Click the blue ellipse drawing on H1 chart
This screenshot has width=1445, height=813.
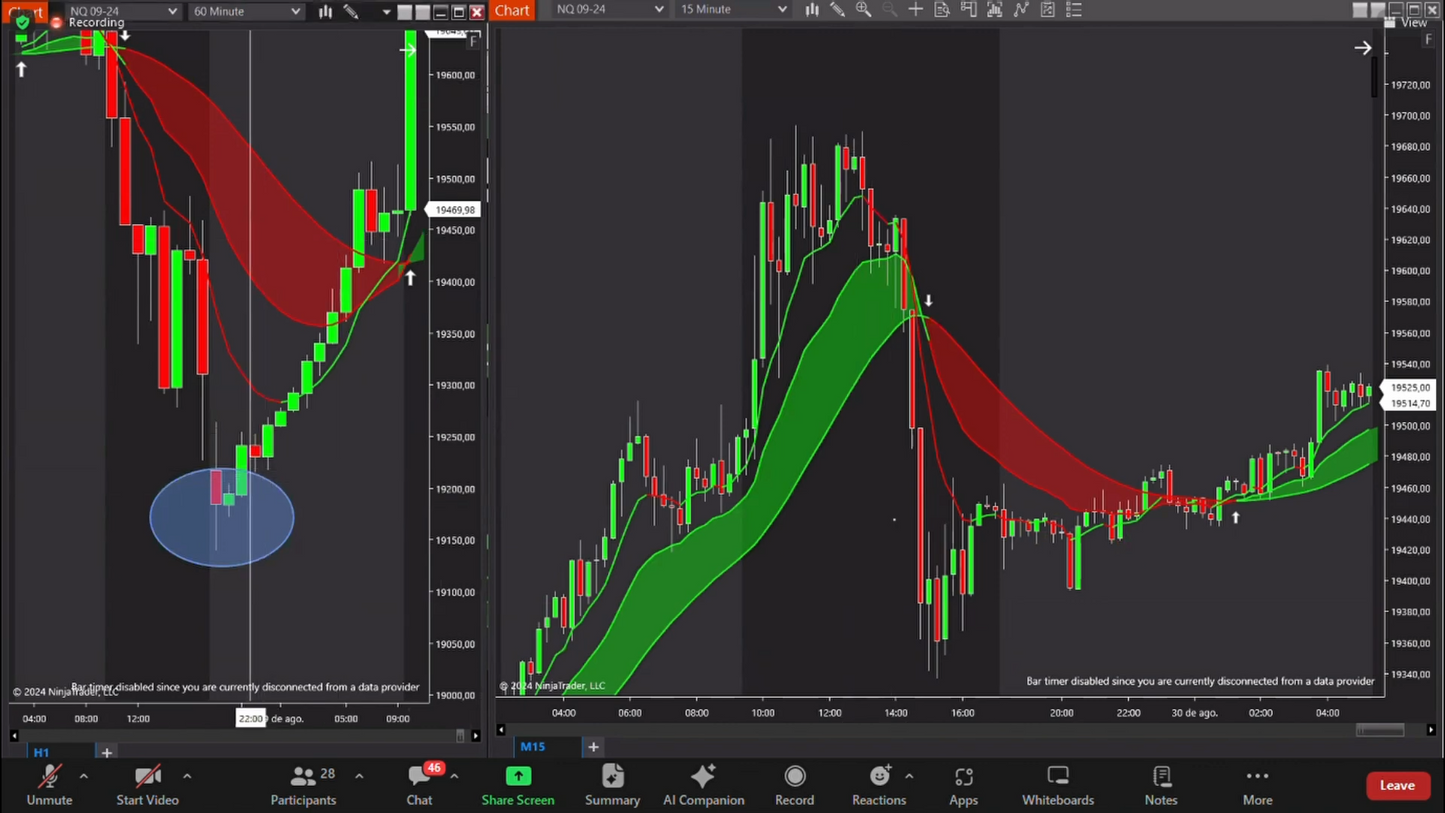tap(222, 517)
